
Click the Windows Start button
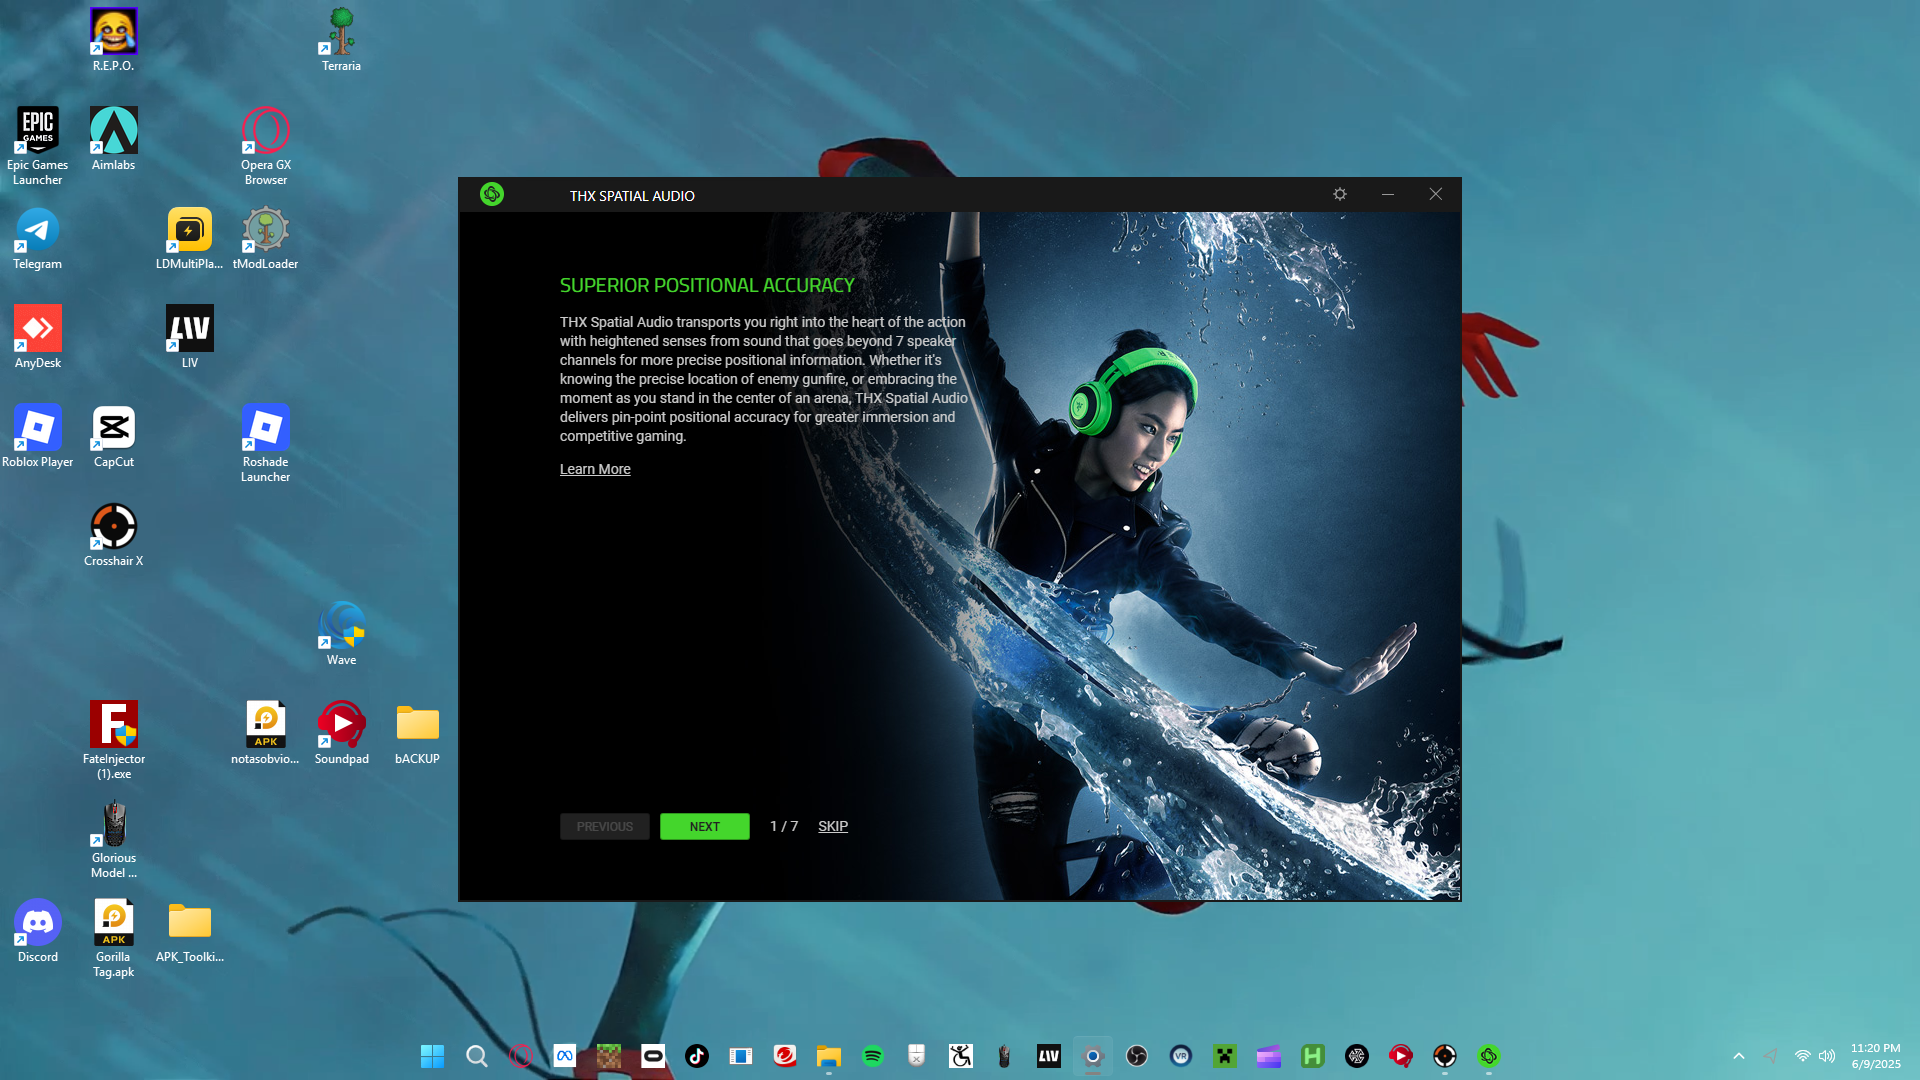pos(432,1056)
